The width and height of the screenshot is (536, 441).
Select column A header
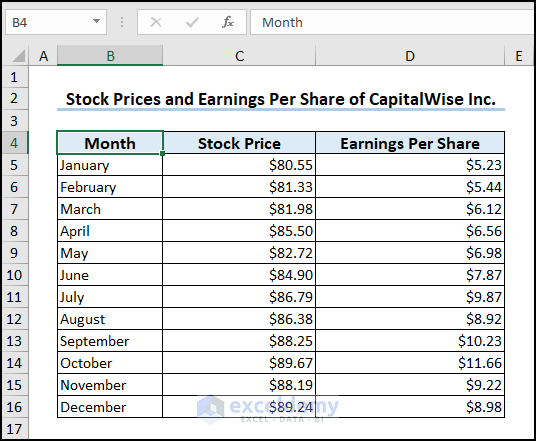43,56
